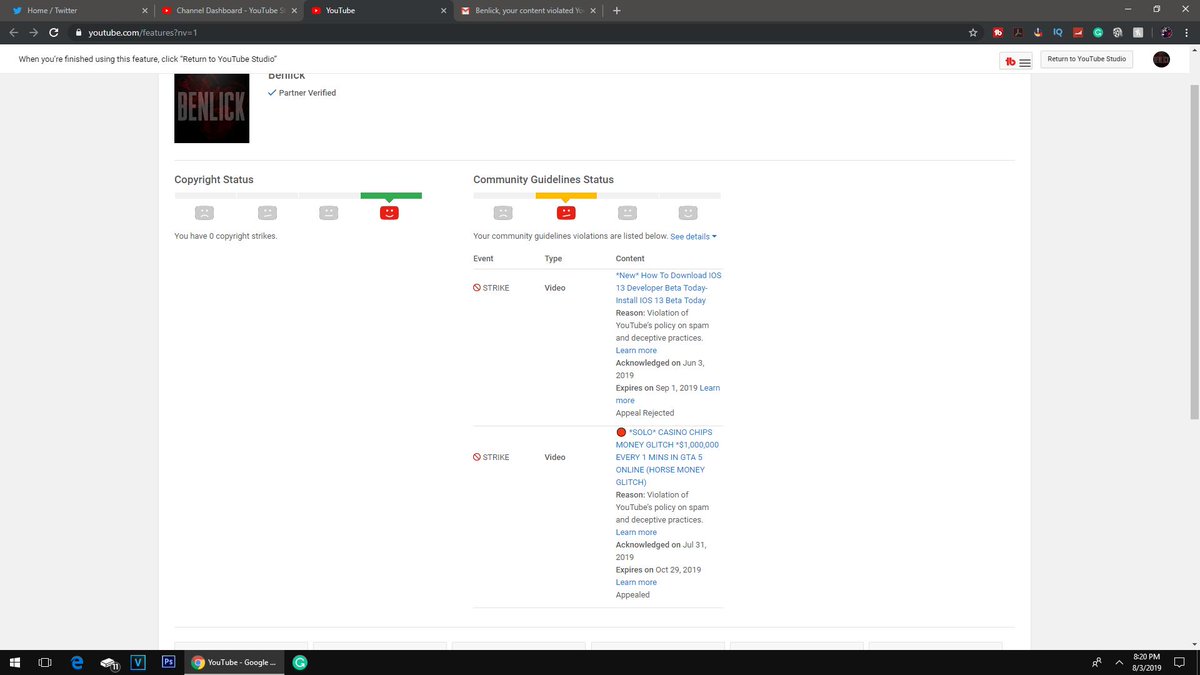
Task: Open the Chrome three-dot menu
Action: pos(1186,33)
